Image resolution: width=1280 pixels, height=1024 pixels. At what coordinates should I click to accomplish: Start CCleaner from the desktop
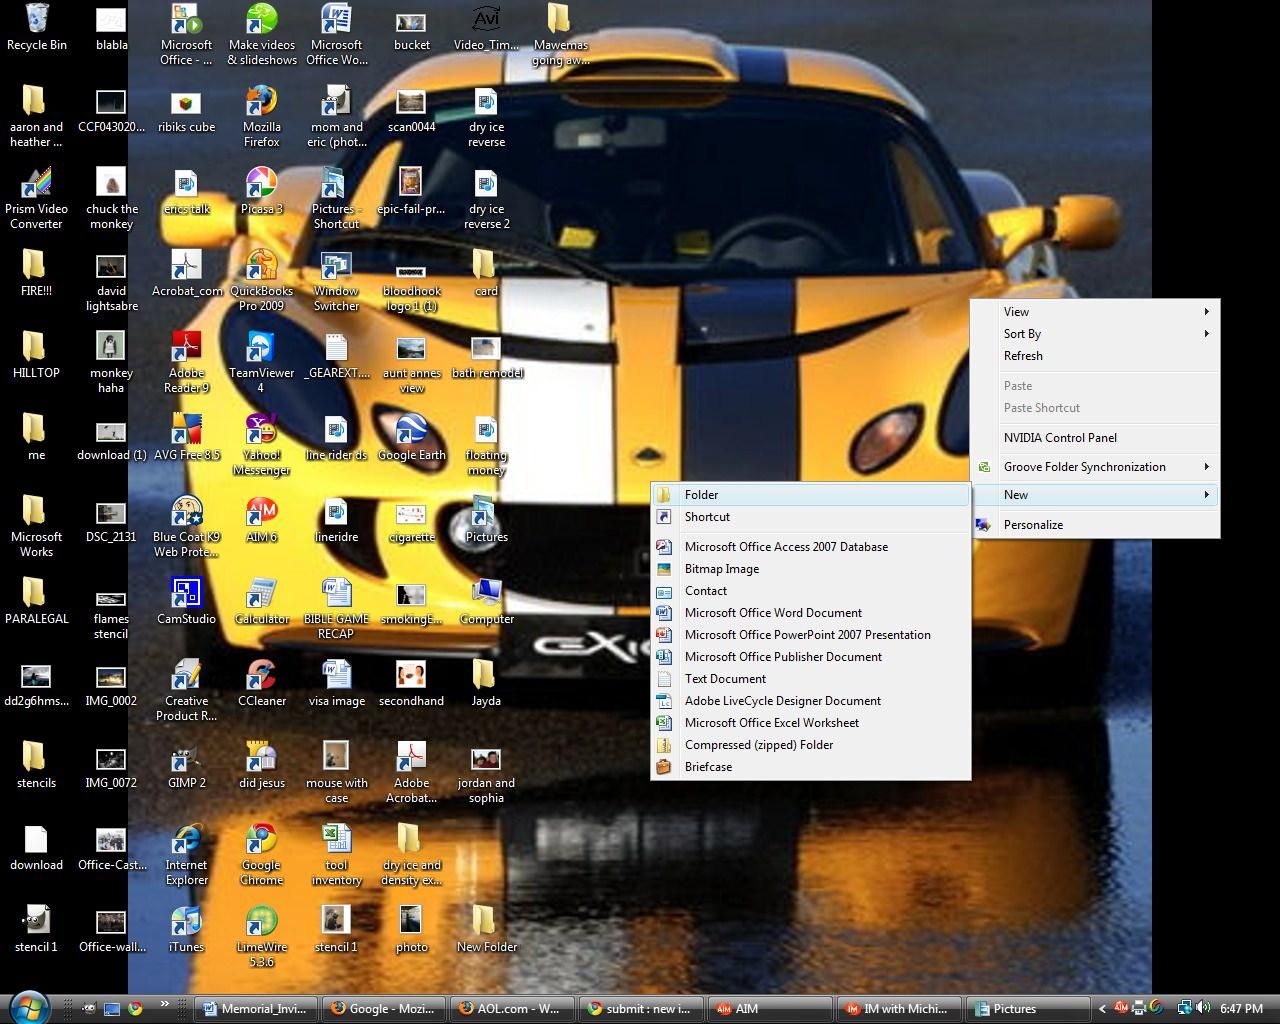pos(261,676)
